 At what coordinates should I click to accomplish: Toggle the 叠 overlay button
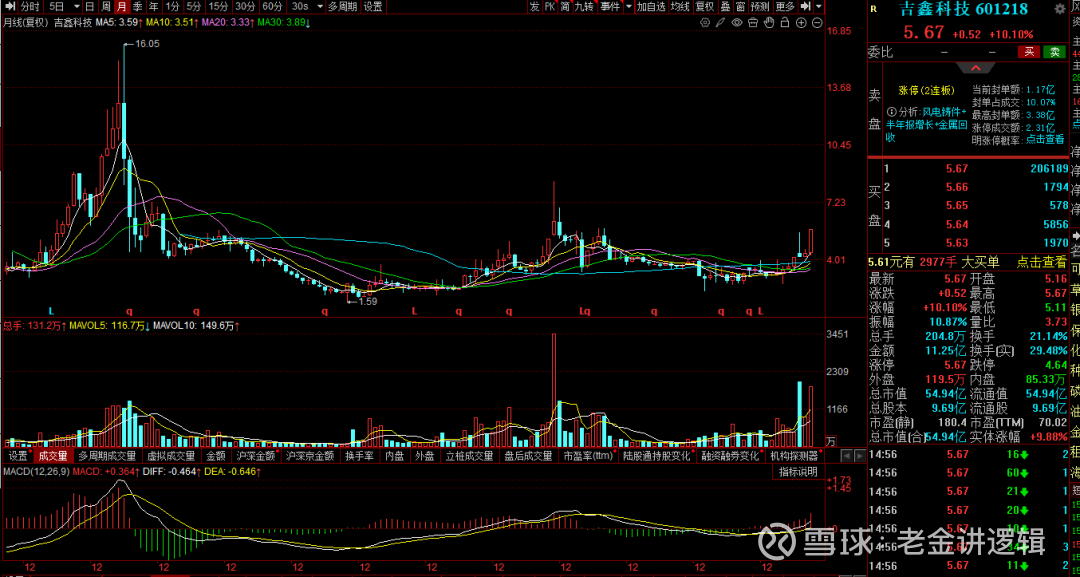point(725,7)
